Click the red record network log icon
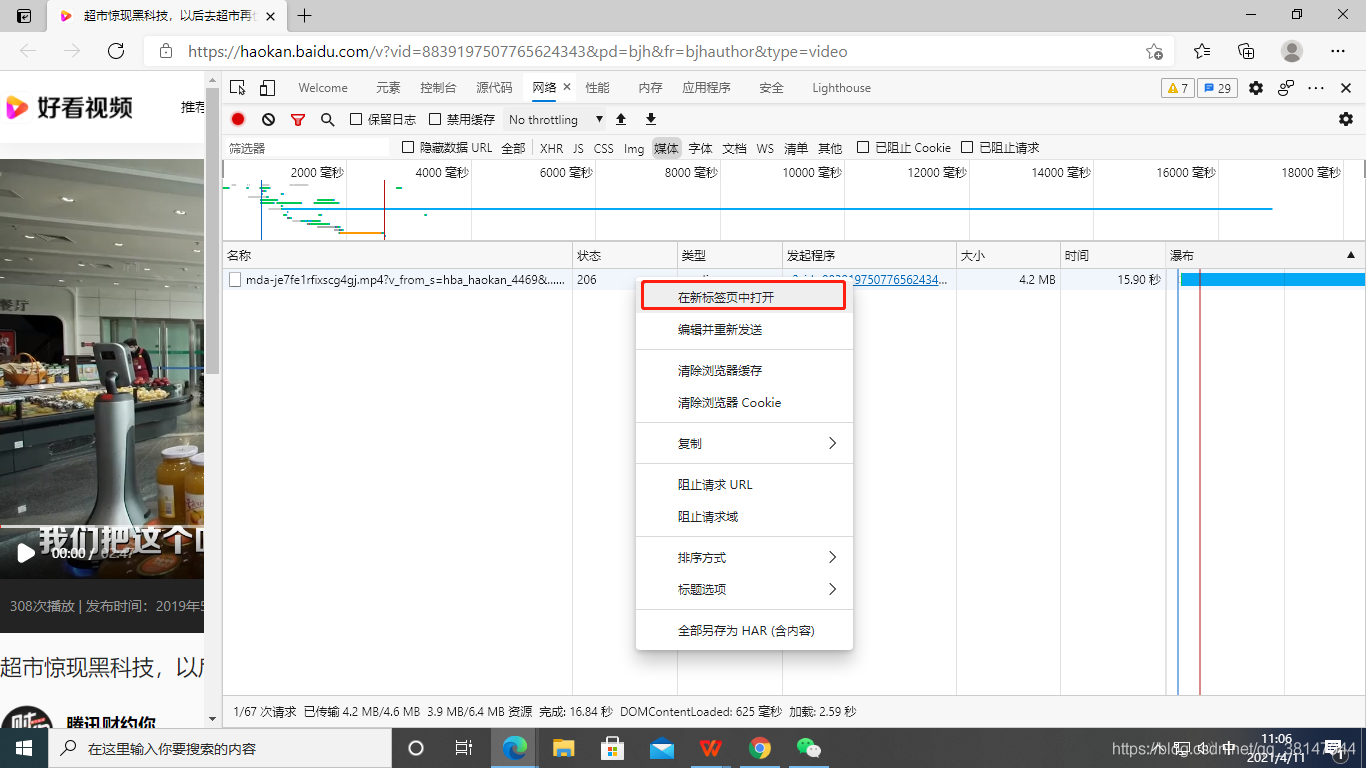 (x=238, y=119)
